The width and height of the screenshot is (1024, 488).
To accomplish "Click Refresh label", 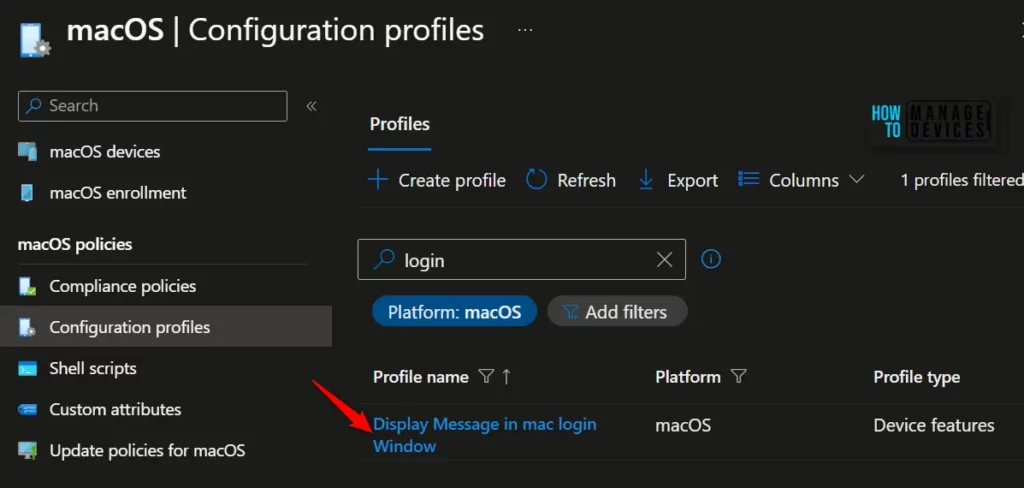I will click(x=586, y=180).
